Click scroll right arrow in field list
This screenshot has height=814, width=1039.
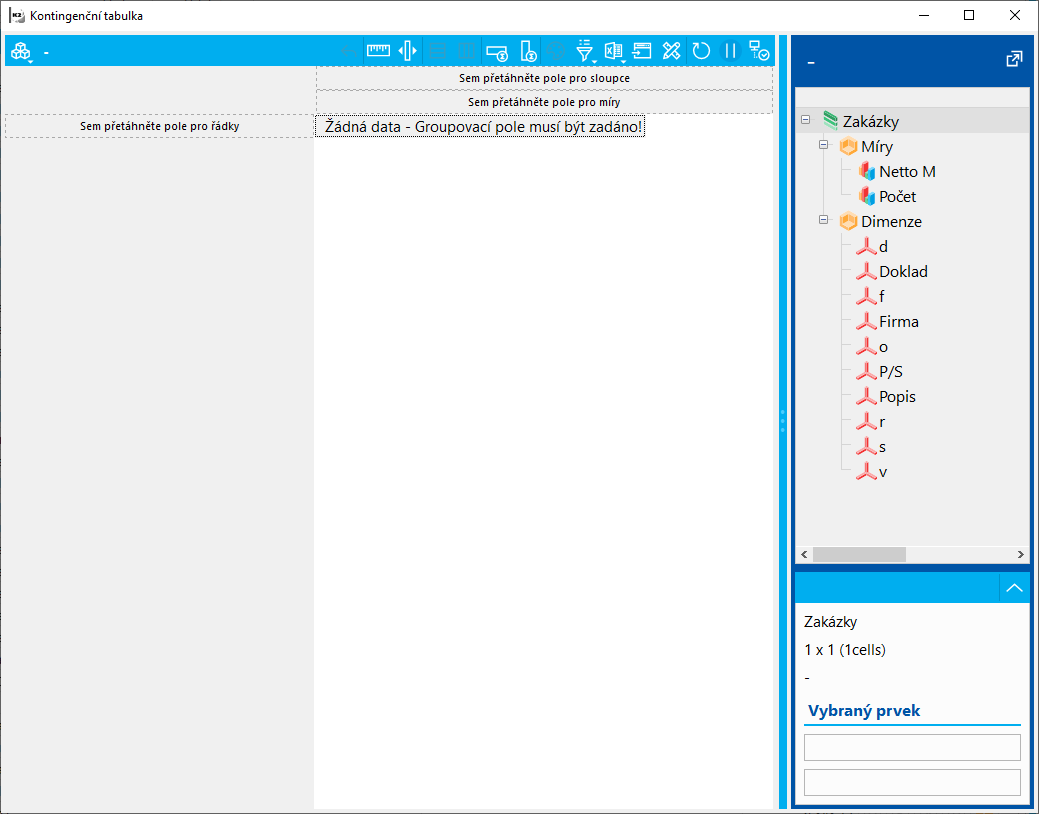point(1020,554)
